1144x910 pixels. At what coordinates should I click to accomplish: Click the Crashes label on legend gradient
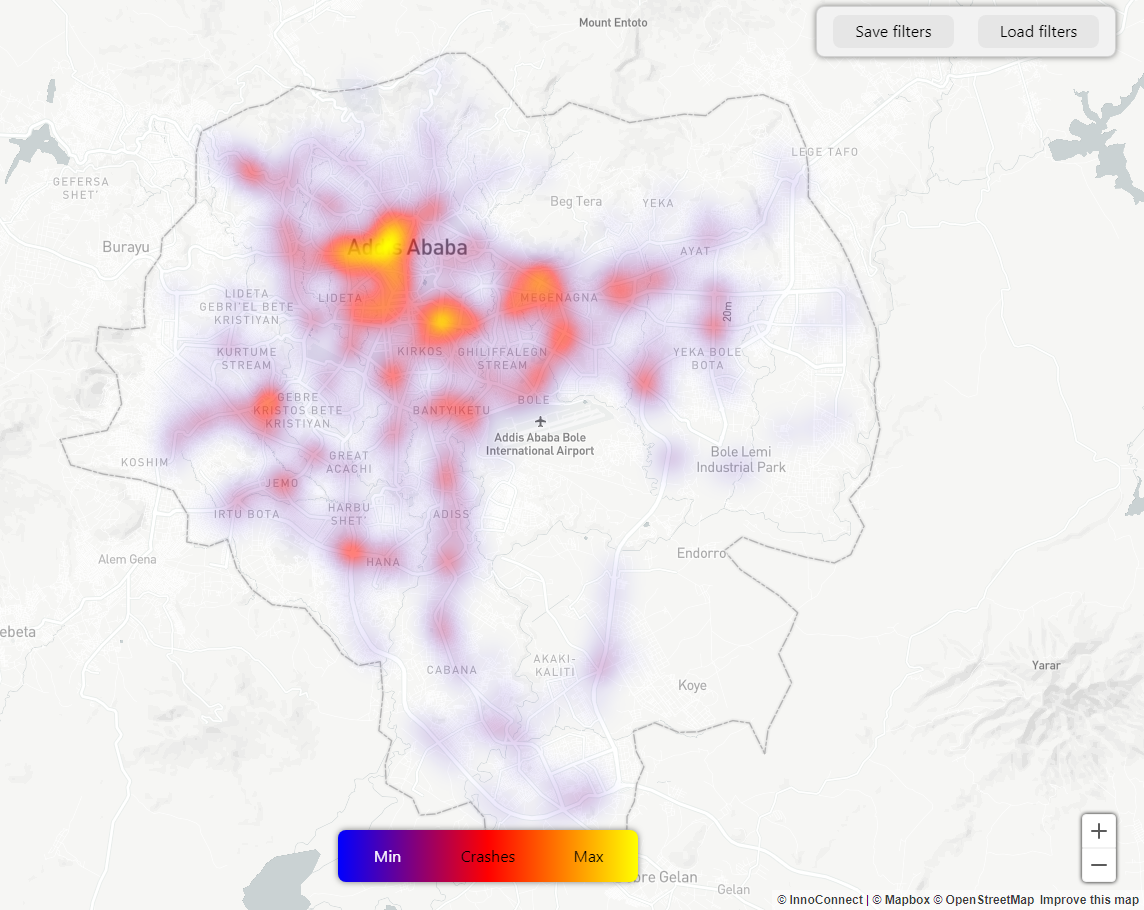click(488, 856)
